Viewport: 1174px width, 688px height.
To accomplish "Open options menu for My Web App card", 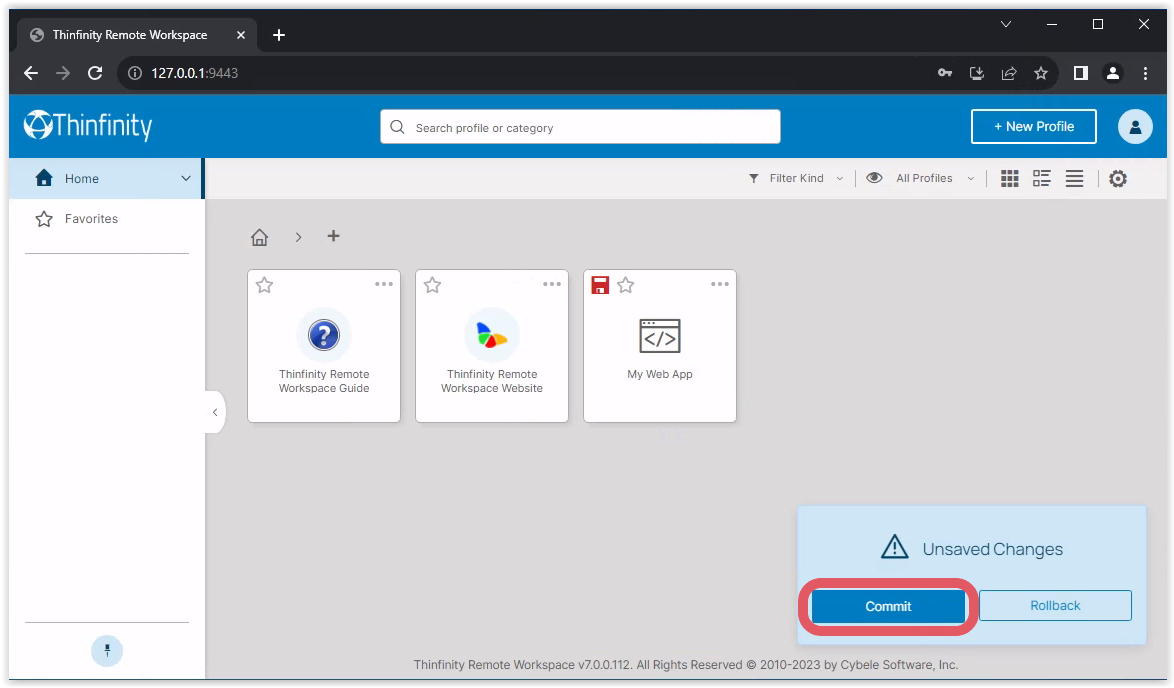I will [x=720, y=284].
